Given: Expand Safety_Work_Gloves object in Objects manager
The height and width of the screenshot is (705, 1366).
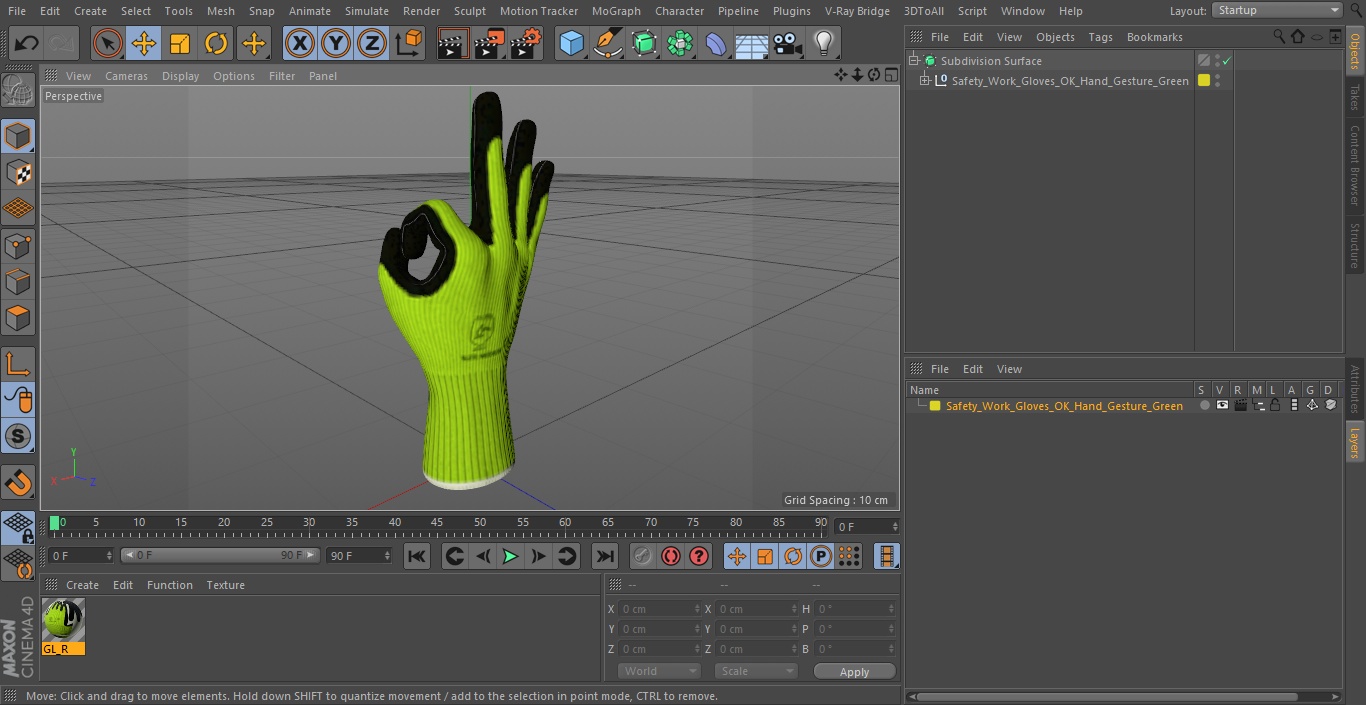Looking at the screenshot, I should (925, 81).
